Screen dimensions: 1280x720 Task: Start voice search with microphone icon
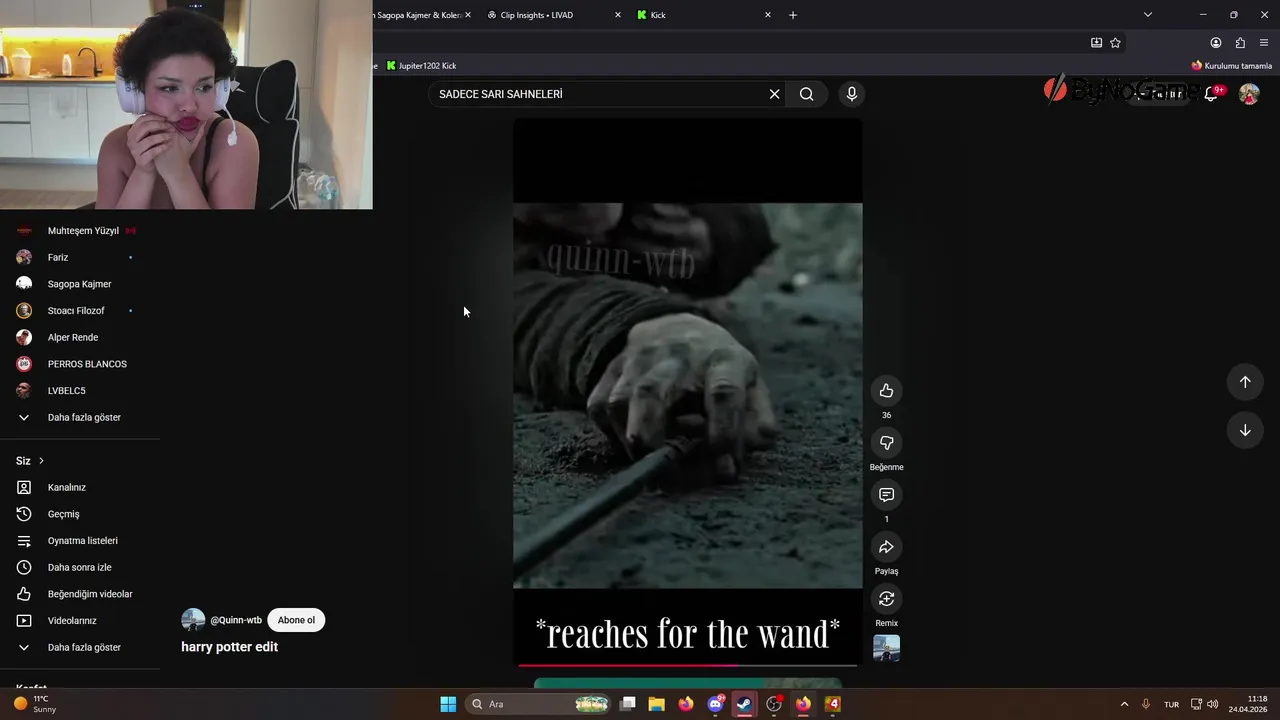[x=851, y=94]
